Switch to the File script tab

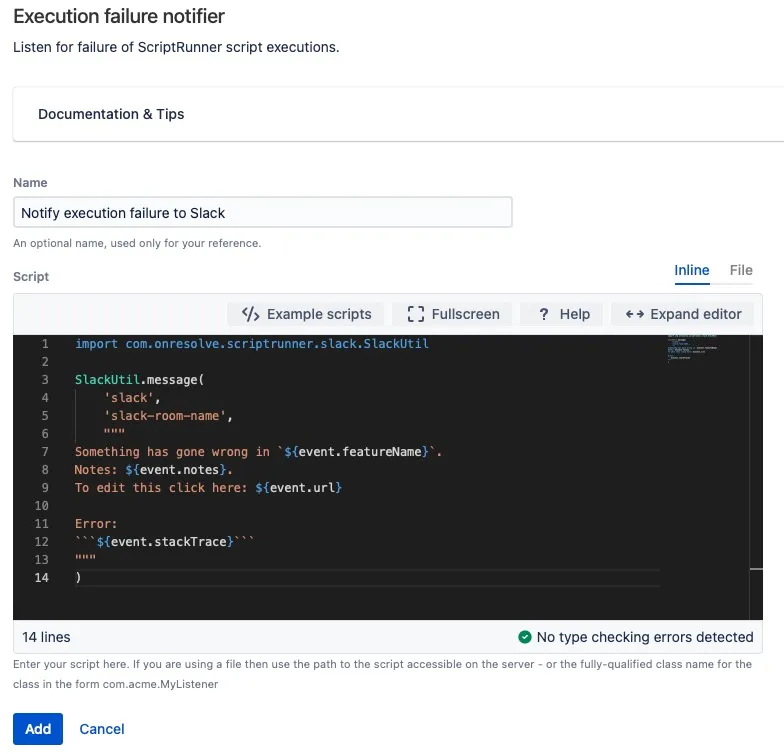(x=740, y=270)
